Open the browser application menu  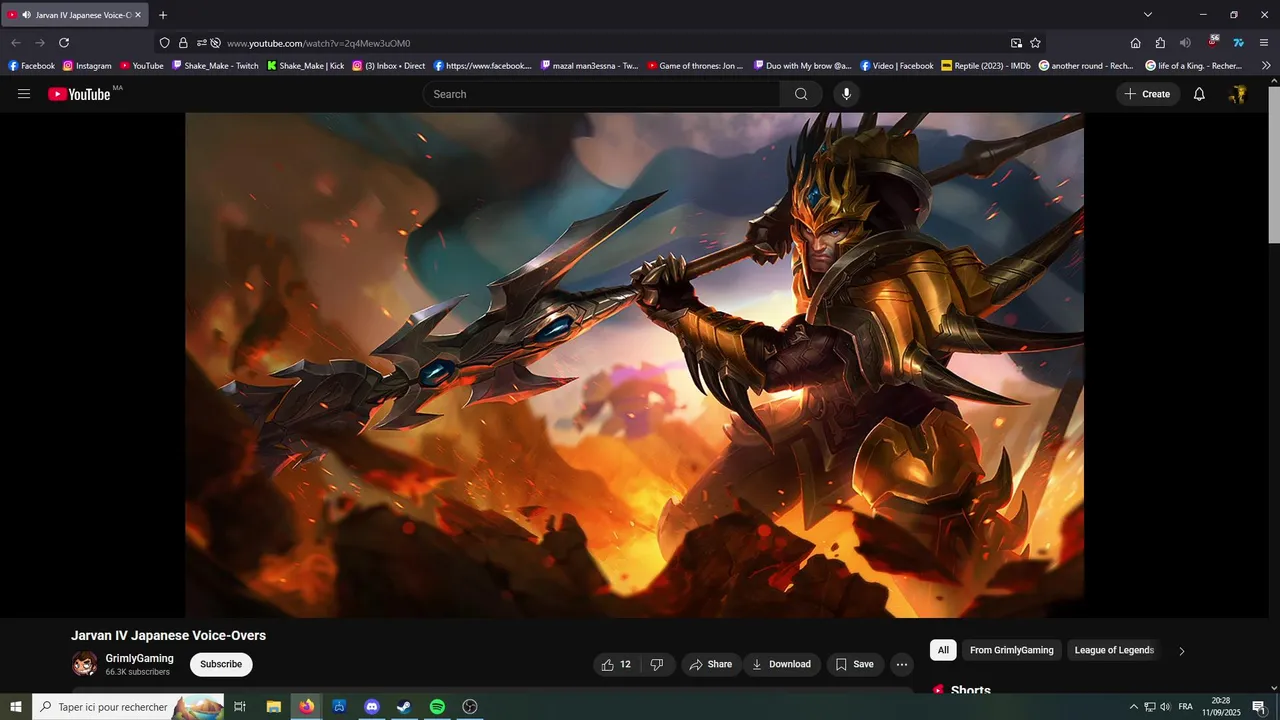tap(1264, 43)
